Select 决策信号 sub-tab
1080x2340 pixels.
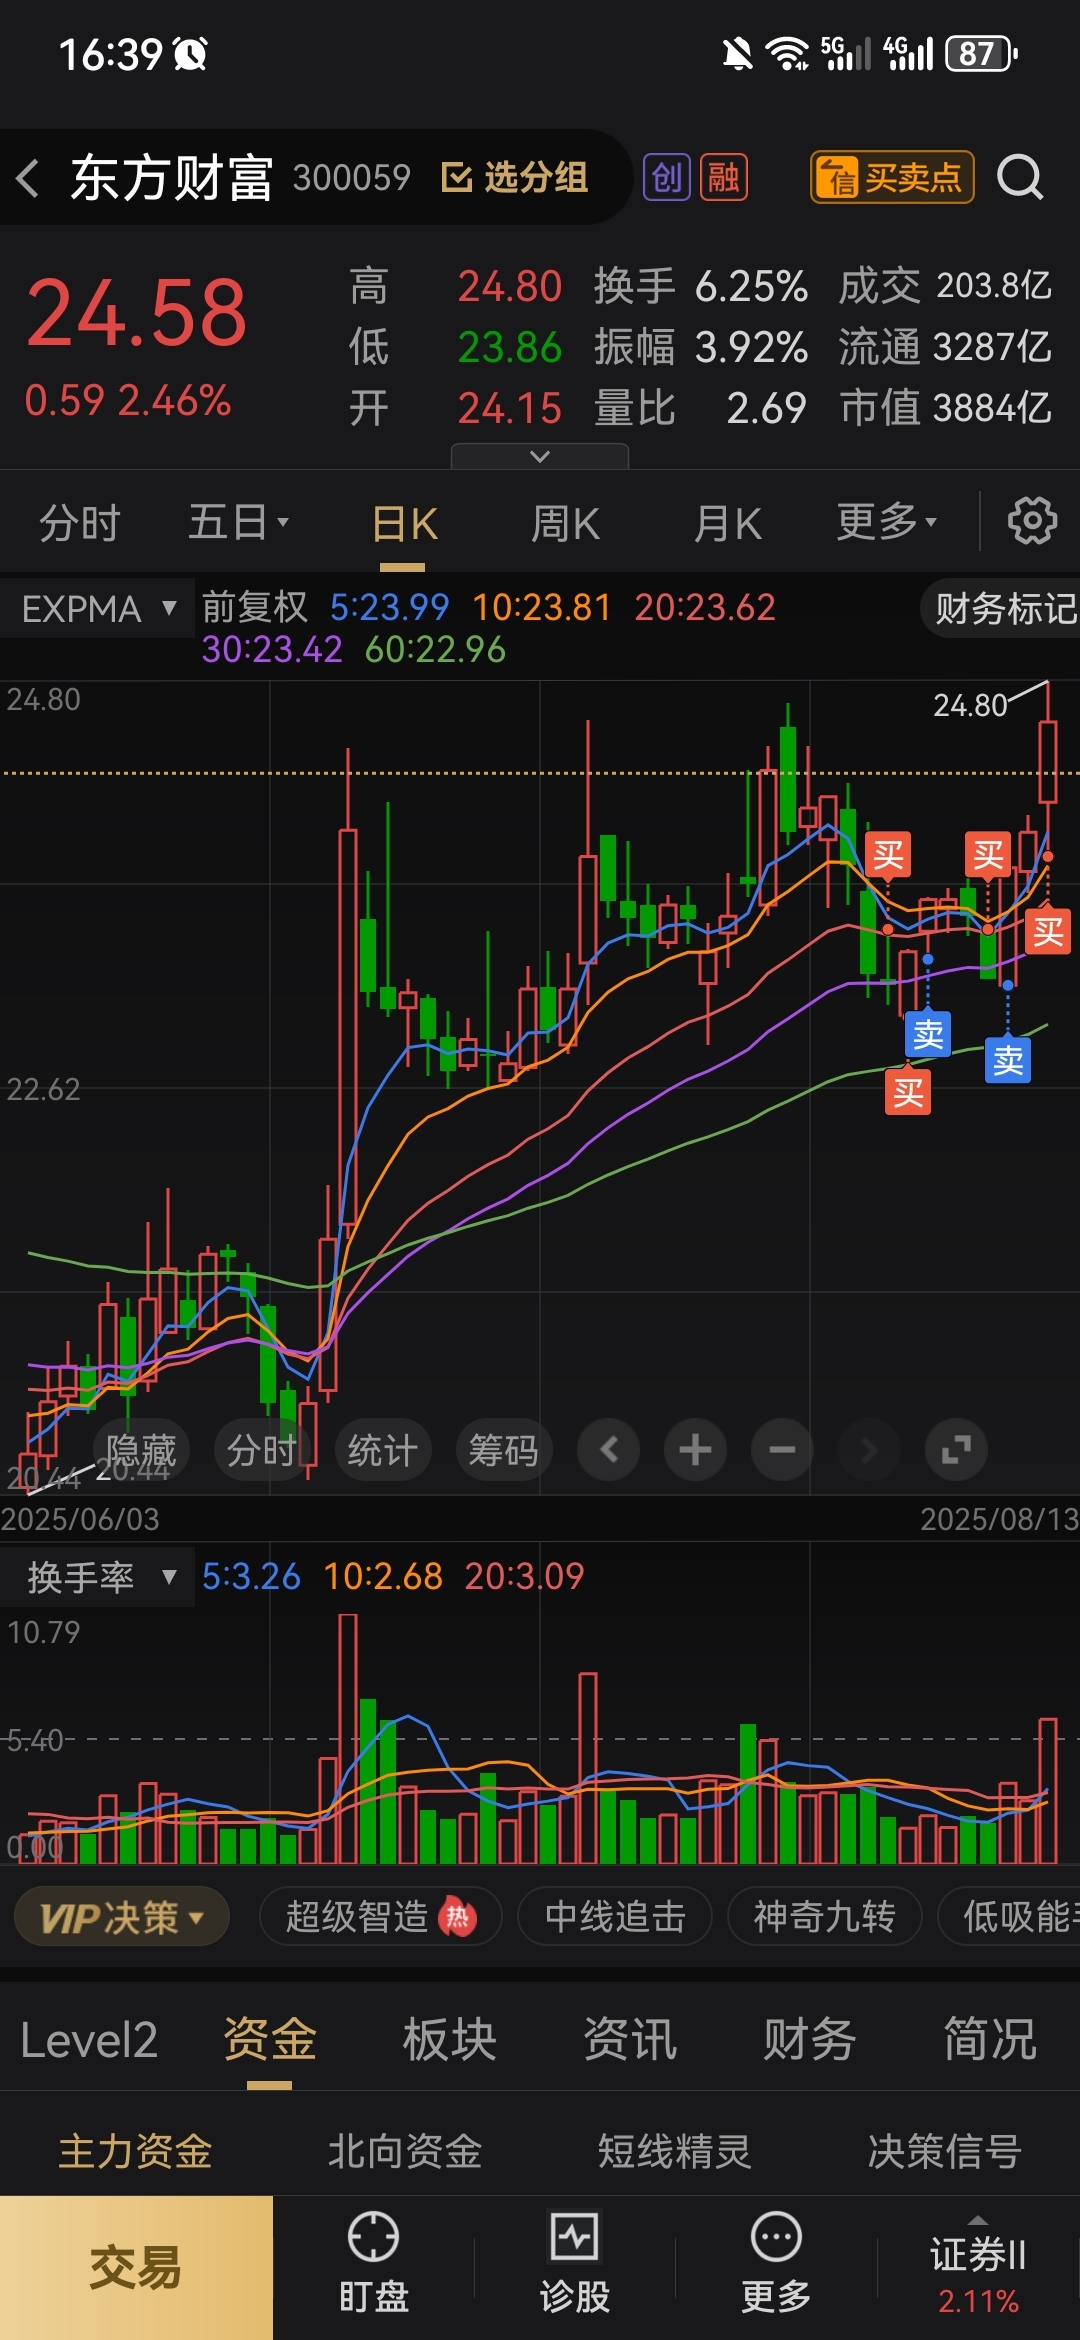(945, 2150)
